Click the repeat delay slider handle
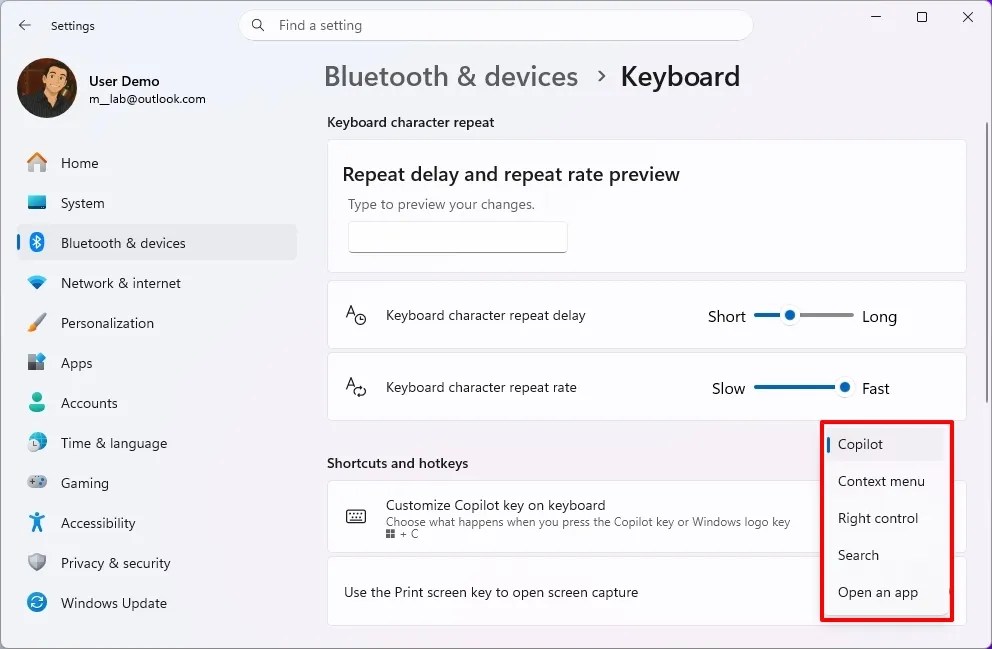The height and width of the screenshot is (649, 992). [790, 315]
